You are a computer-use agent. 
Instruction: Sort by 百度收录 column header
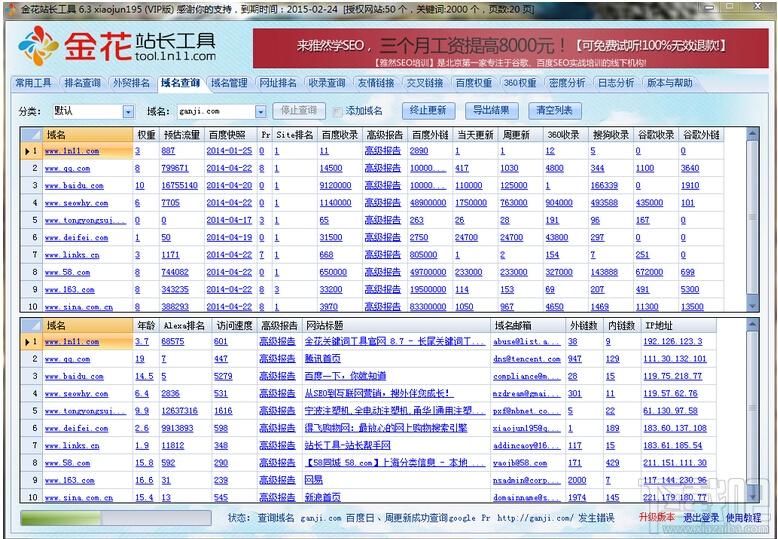[340, 135]
